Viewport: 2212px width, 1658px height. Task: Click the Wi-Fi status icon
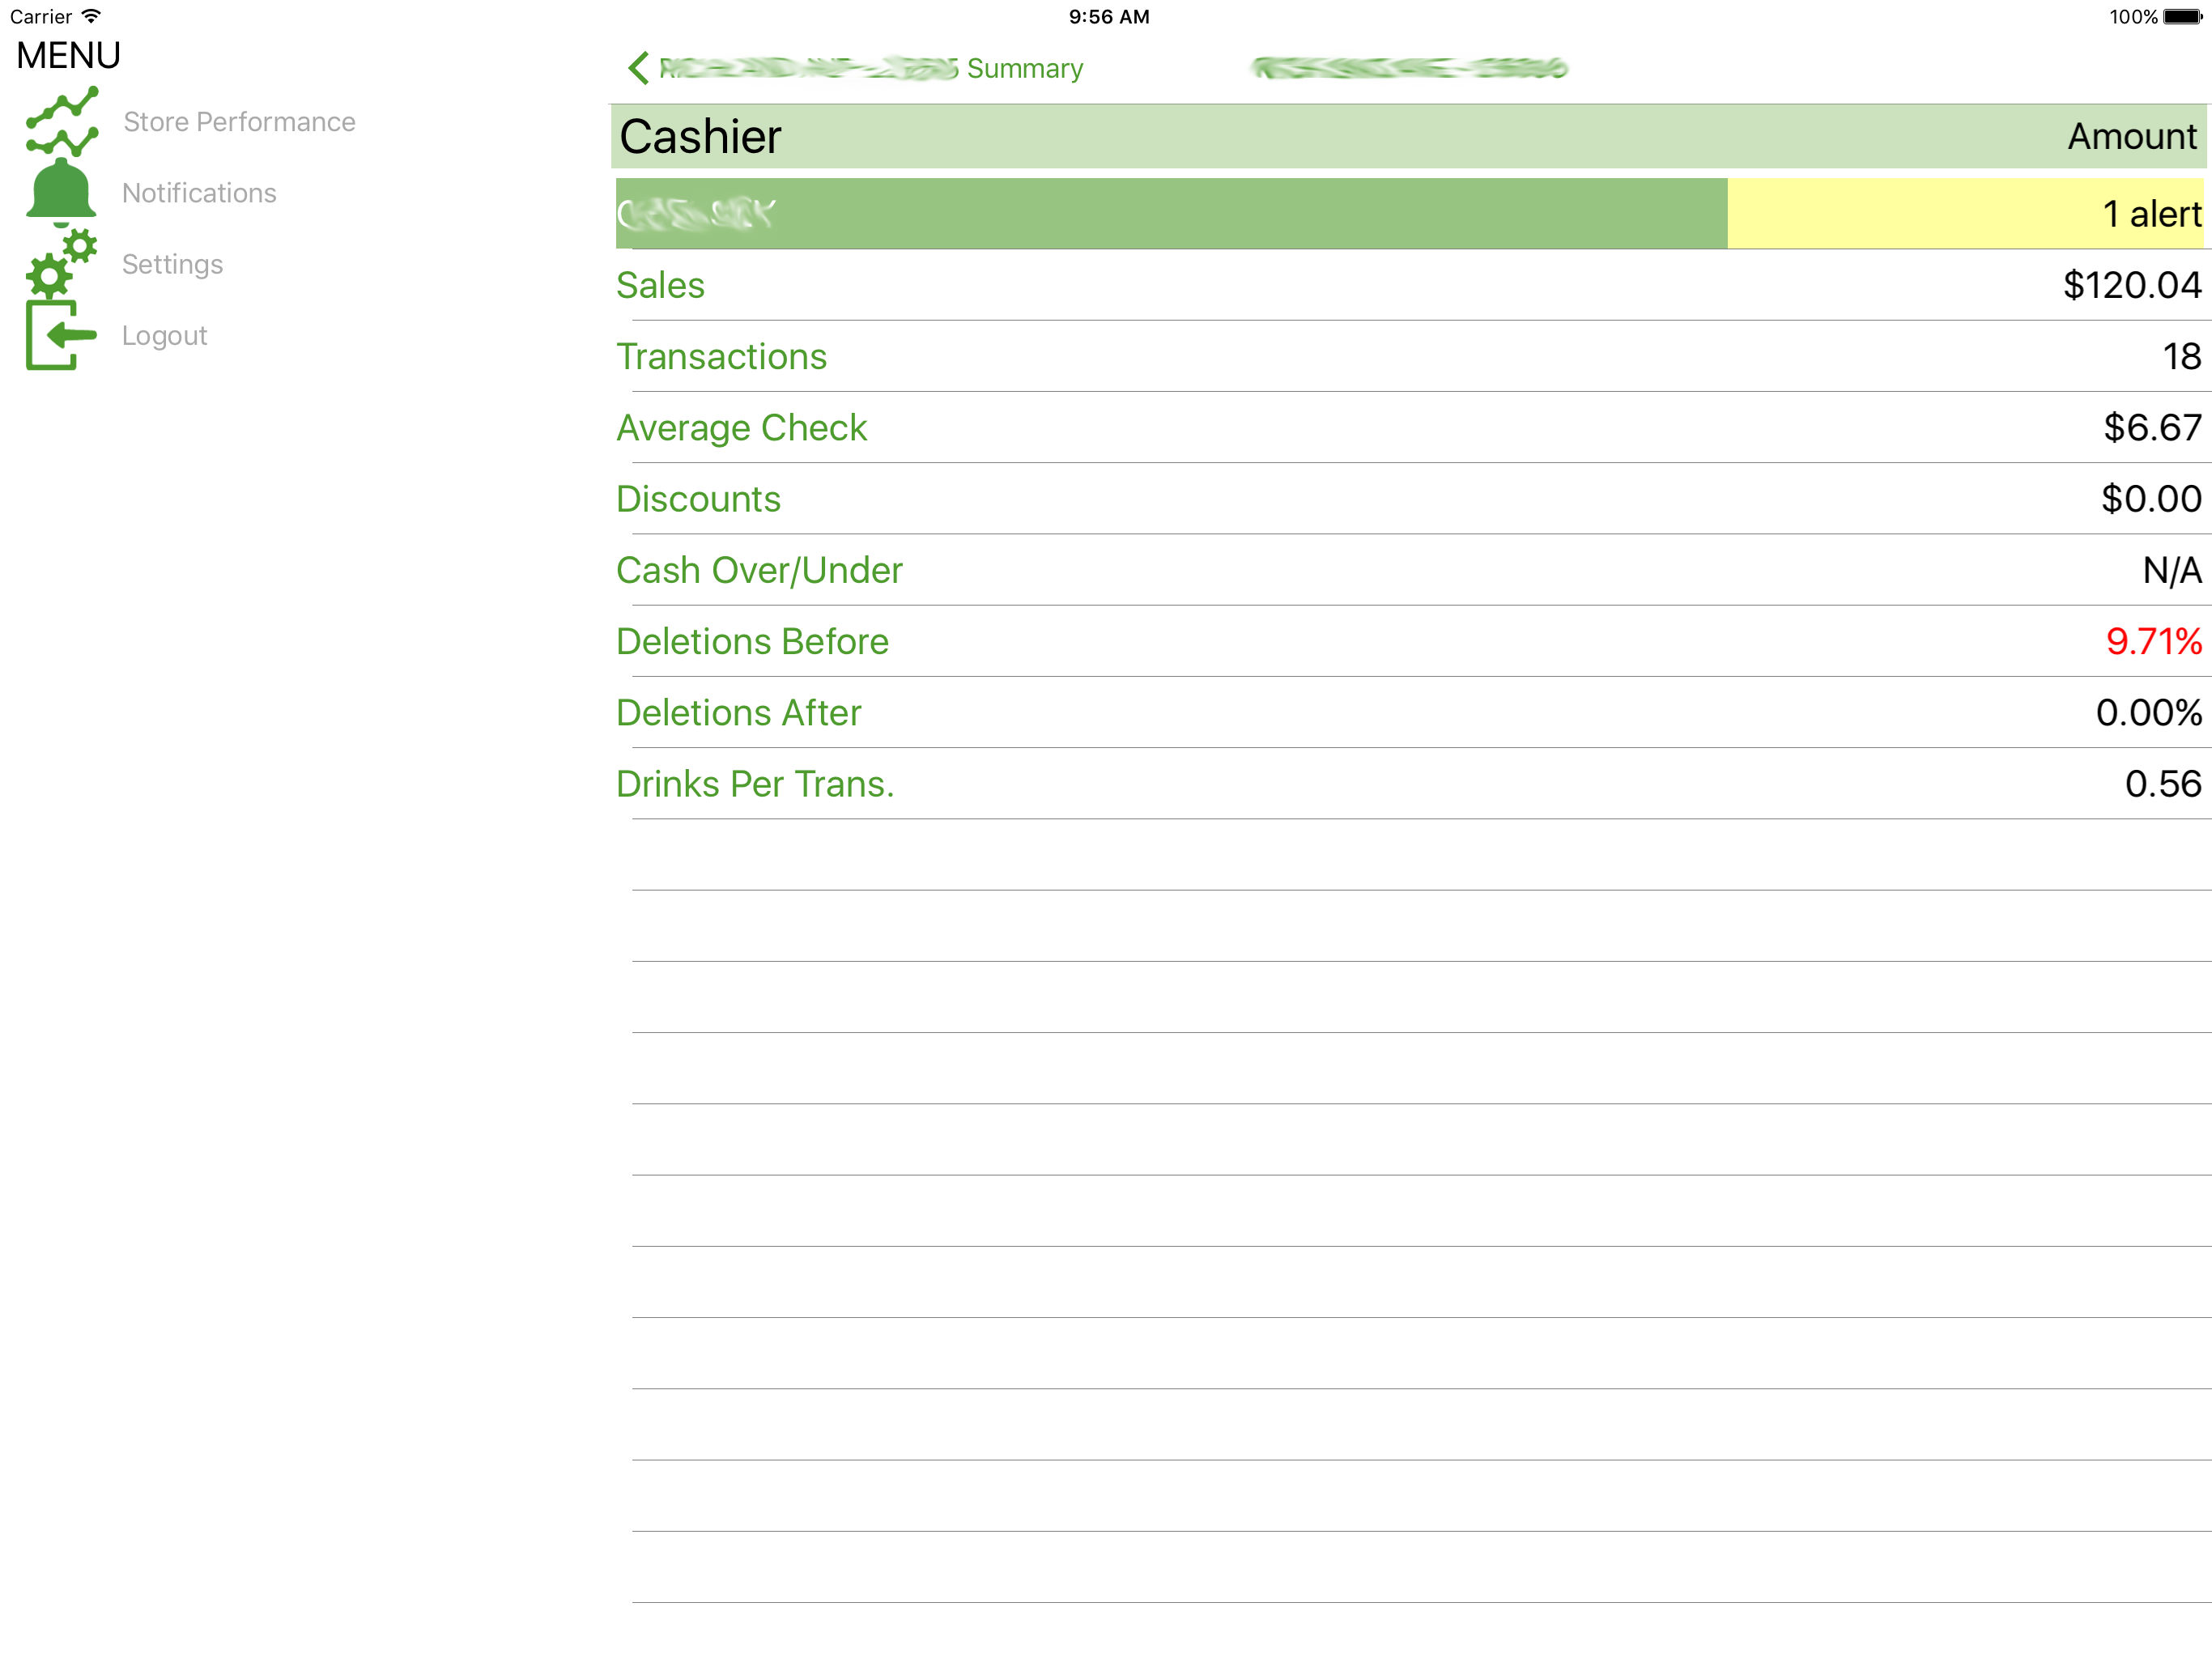91,16
